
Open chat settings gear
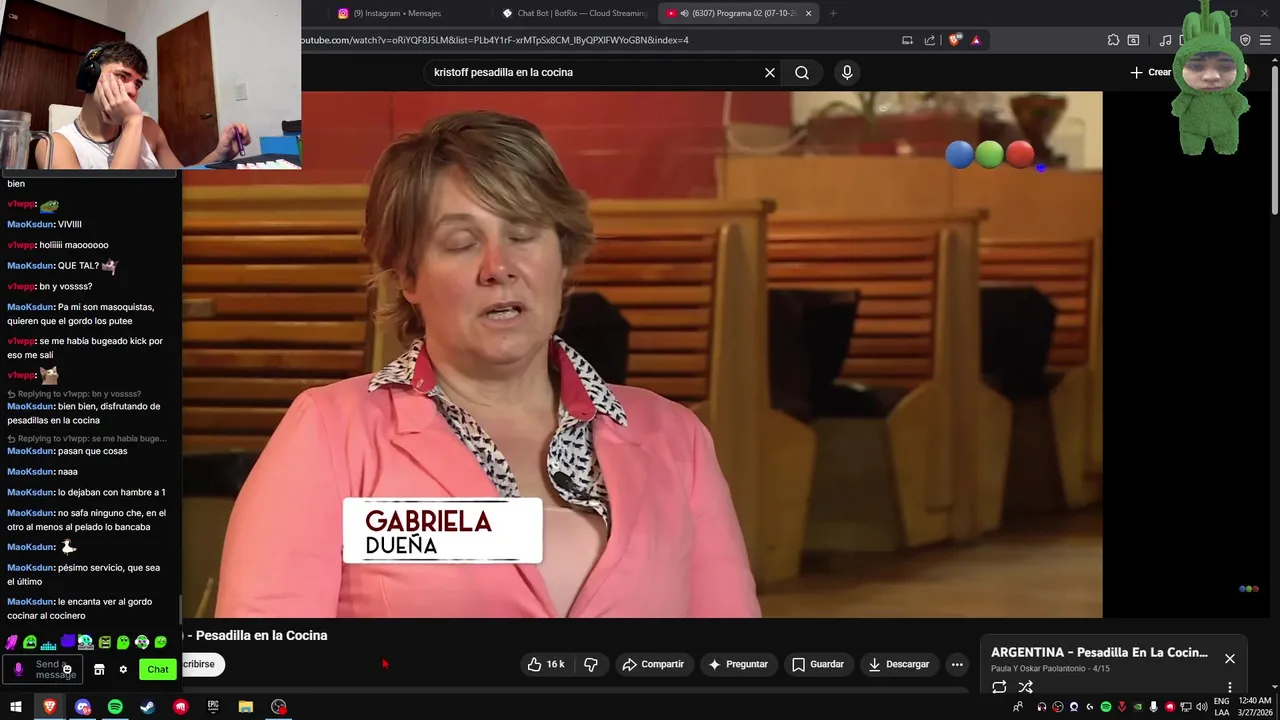click(123, 669)
